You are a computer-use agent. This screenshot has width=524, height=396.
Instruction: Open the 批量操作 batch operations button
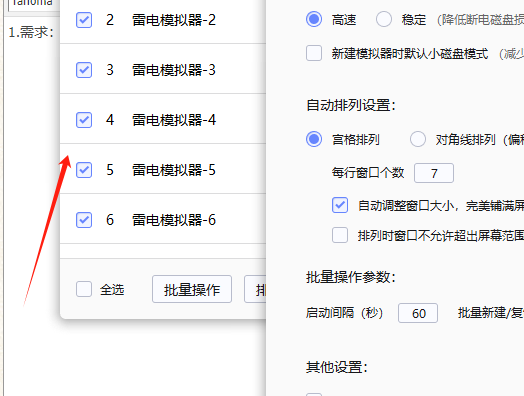[192, 289]
